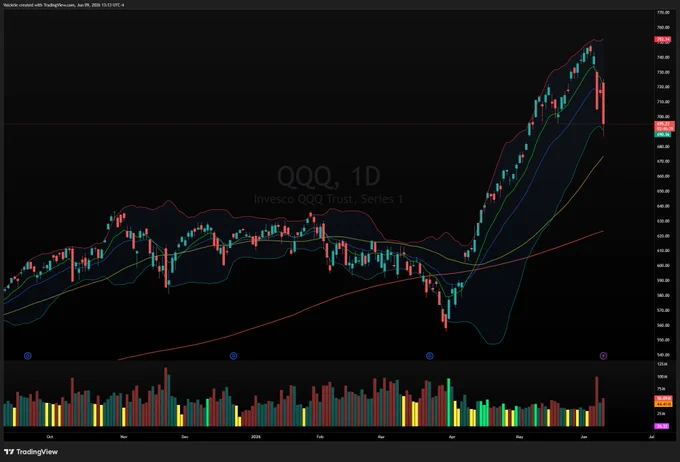Click the 'created with TradingView.com' header text
Viewport: 680px width, 462px height.
[47, 5]
